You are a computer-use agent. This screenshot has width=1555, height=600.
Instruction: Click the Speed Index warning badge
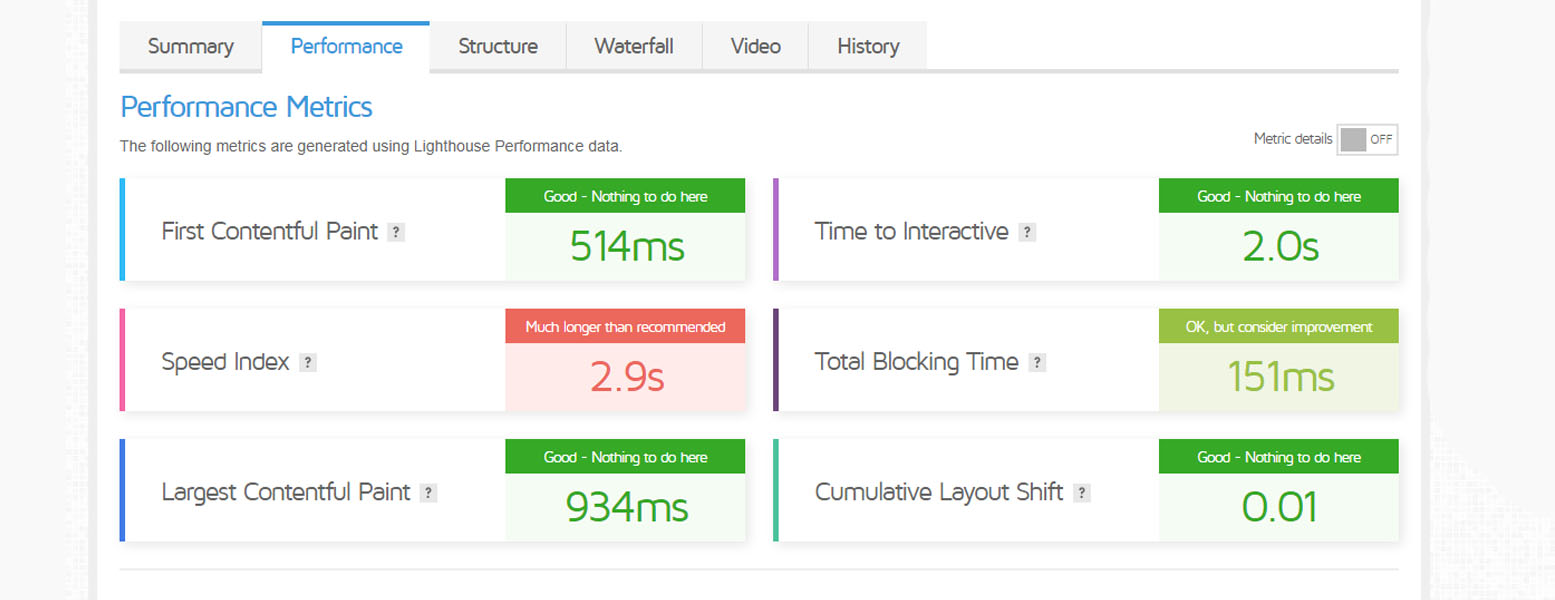[x=625, y=326]
